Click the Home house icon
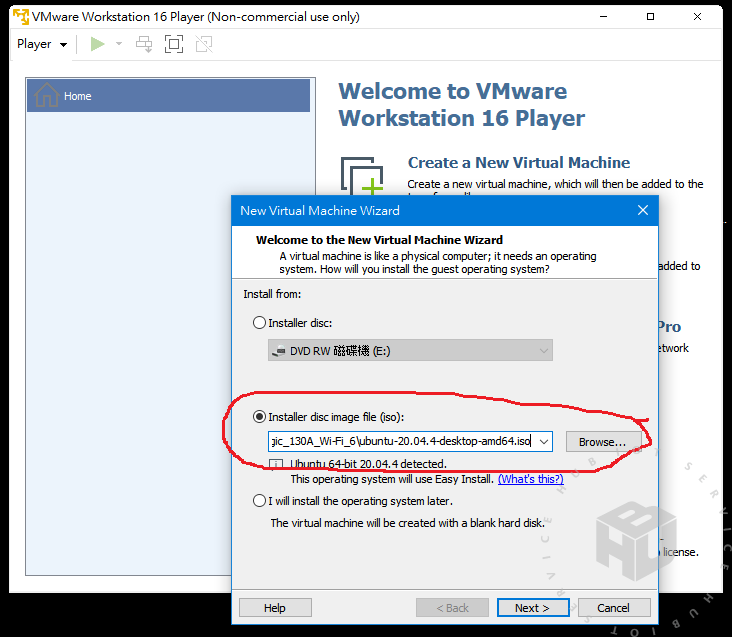This screenshot has height=637, width=732. (x=46, y=95)
